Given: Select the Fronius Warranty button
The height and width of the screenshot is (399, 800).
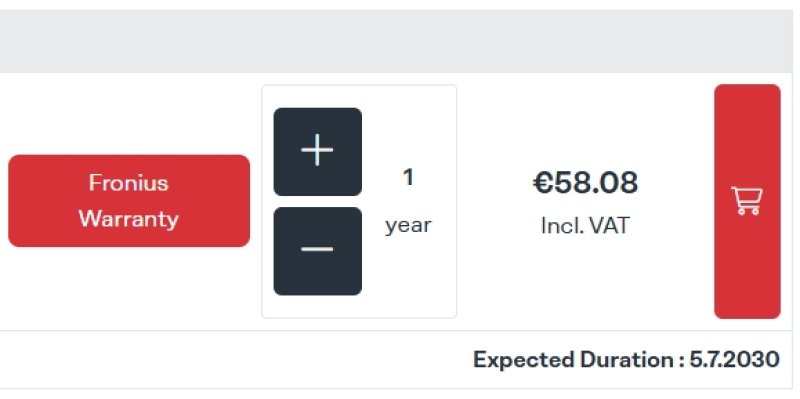Looking at the screenshot, I should coord(129,201).
